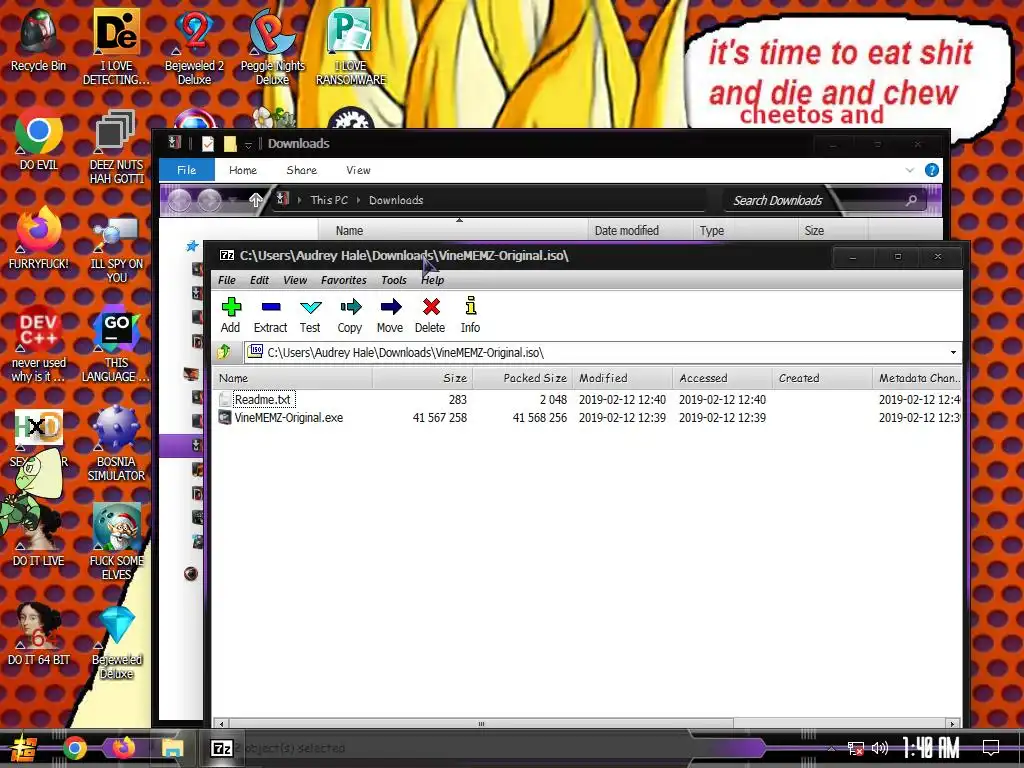Screen dimensions: 1024x768
Task: Expand the ribbon chevron in Downloads explorer
Action: [x=910, y=170]
